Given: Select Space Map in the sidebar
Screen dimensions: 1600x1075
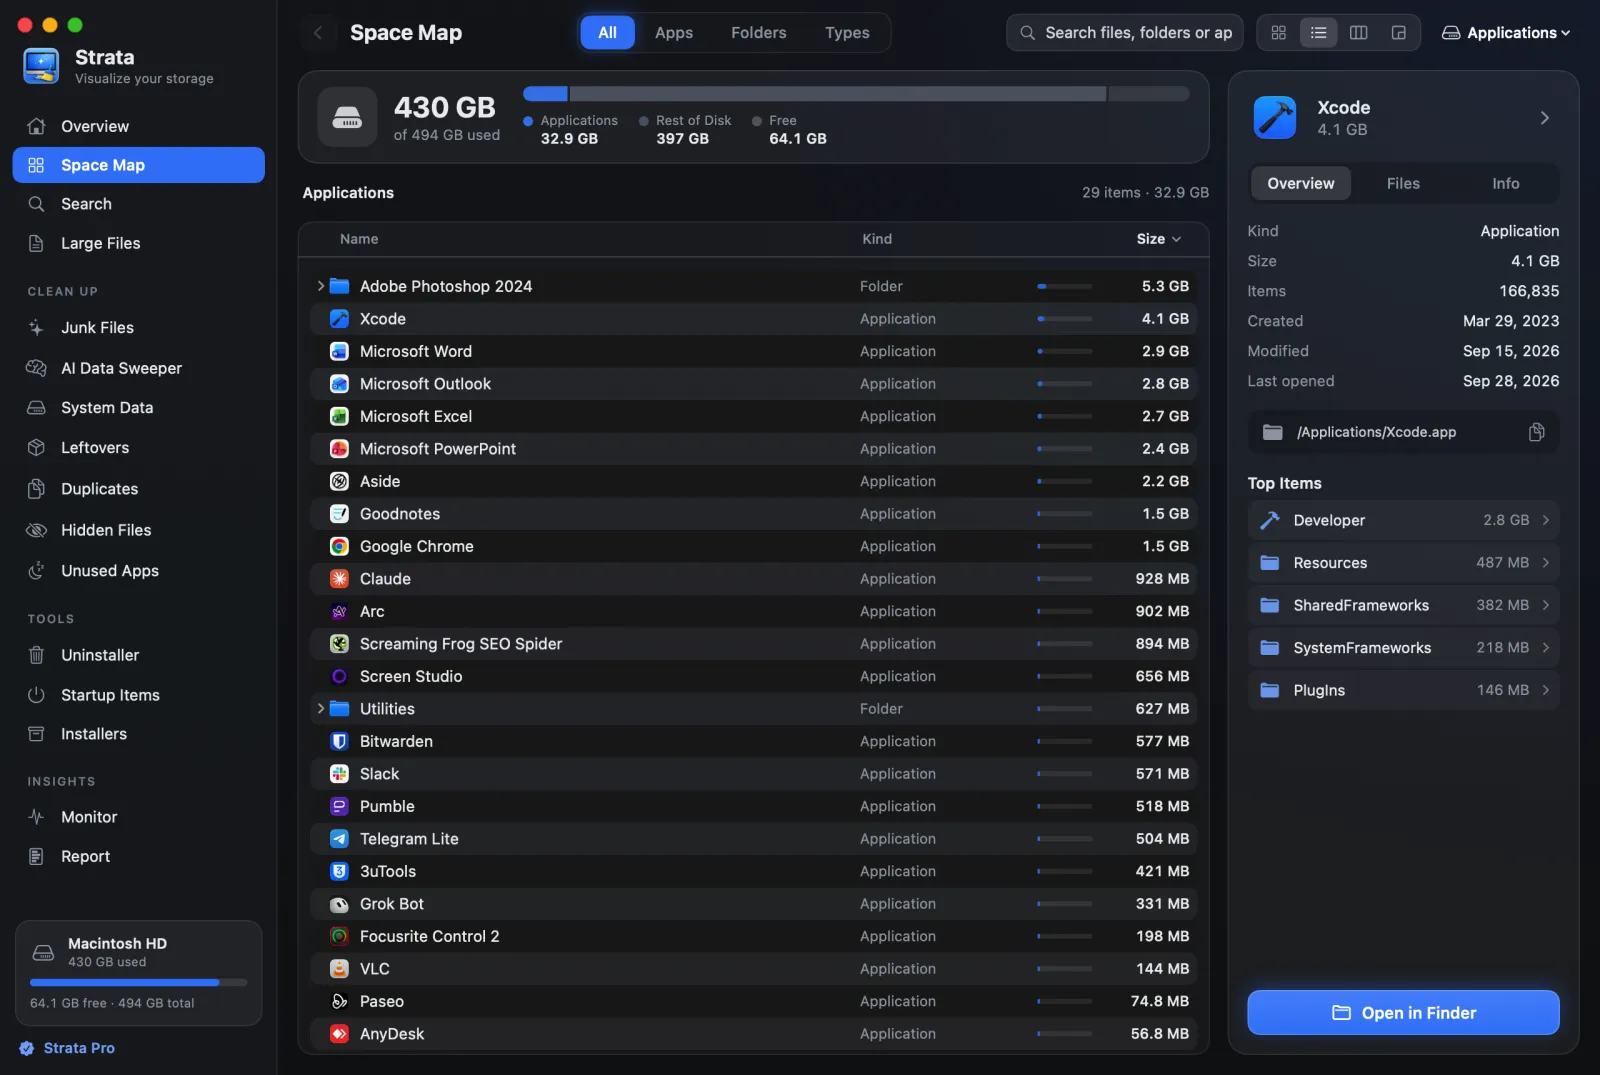Looking at the screenshot, I should point(138,165).
